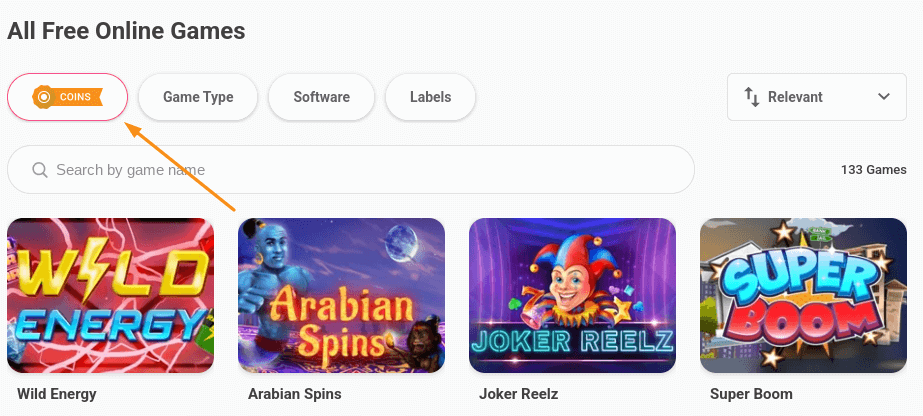Click the chevron in sort dropdown

[x=884, y=96]
